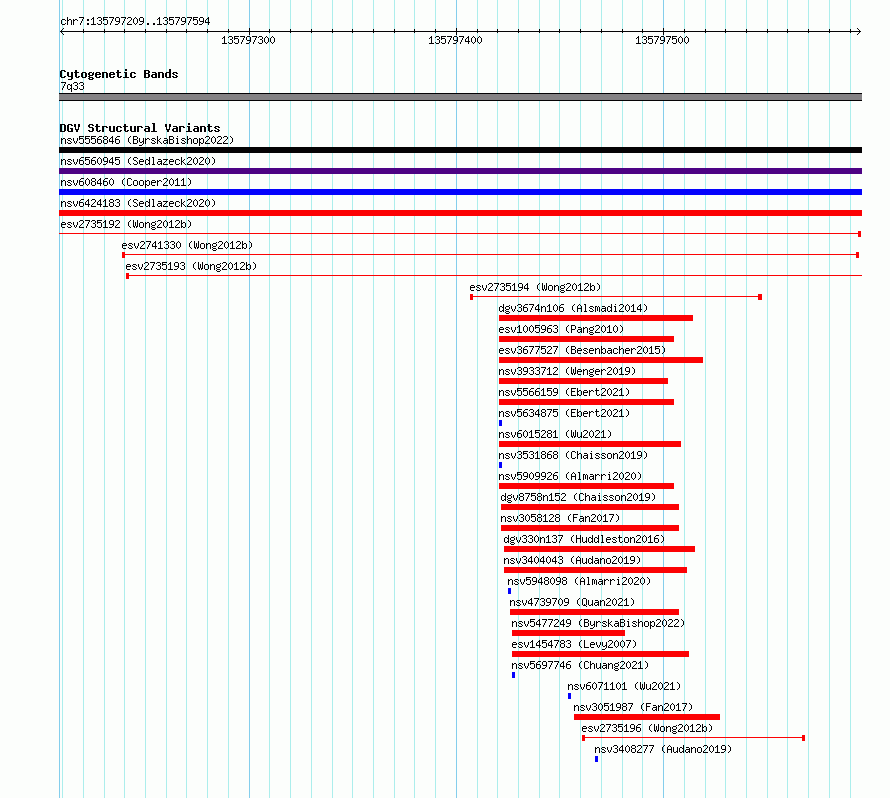
Task: Open nsv3933712 (Wenger2019) label
Action: coord(567,371)
